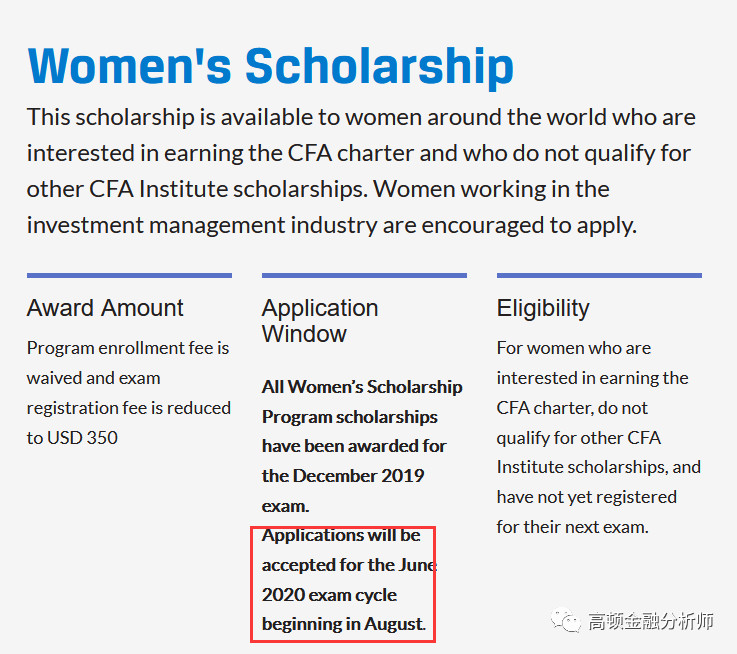This screenshot has height=654, width=737.
Task: Click the 'reduced to USD 350' text
Action: (129, 423)
